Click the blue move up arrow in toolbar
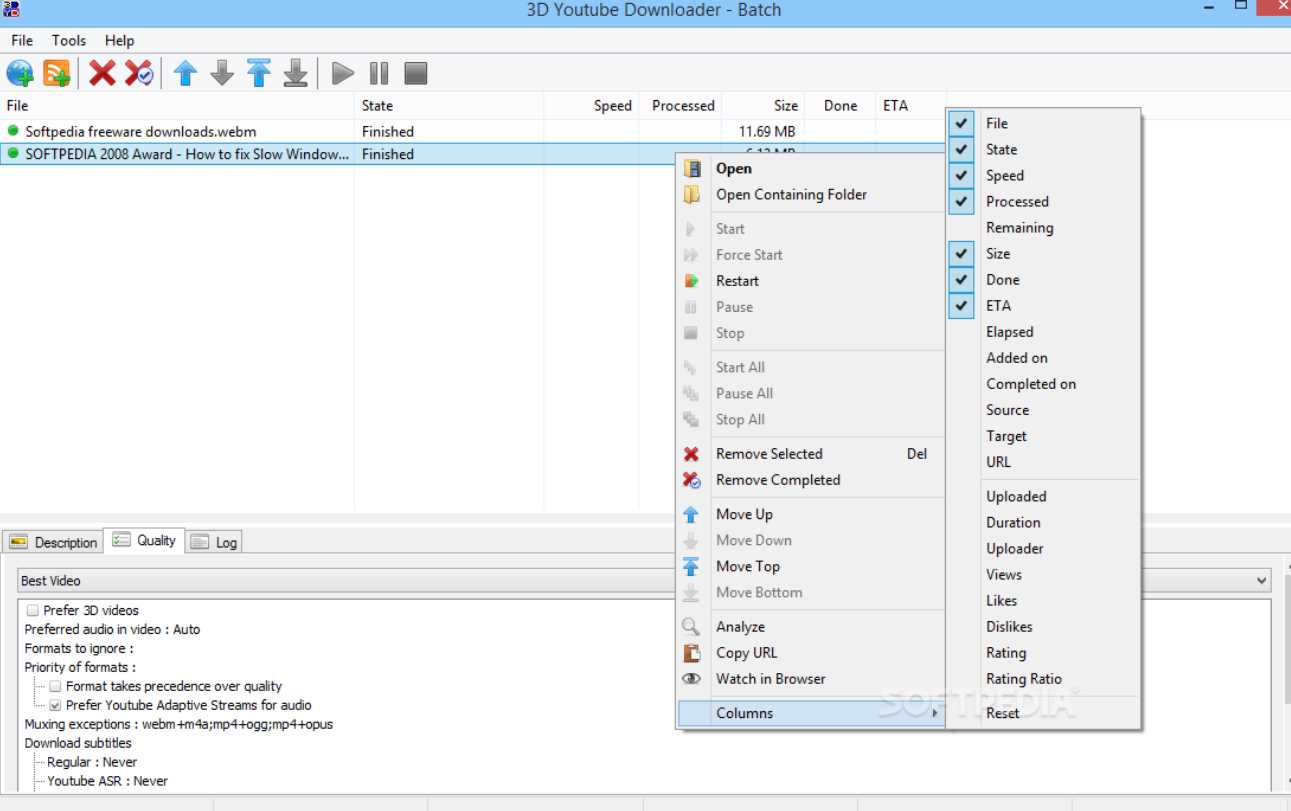The height and width of the screenshot is (811, 1291). (185, 73)
